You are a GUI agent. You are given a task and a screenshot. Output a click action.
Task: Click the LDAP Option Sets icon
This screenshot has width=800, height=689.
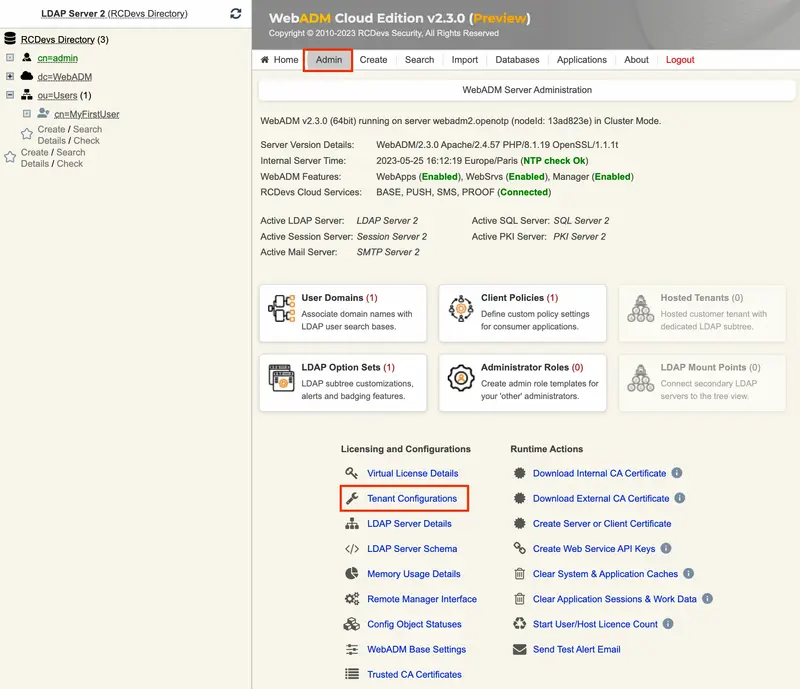(282, 378)
